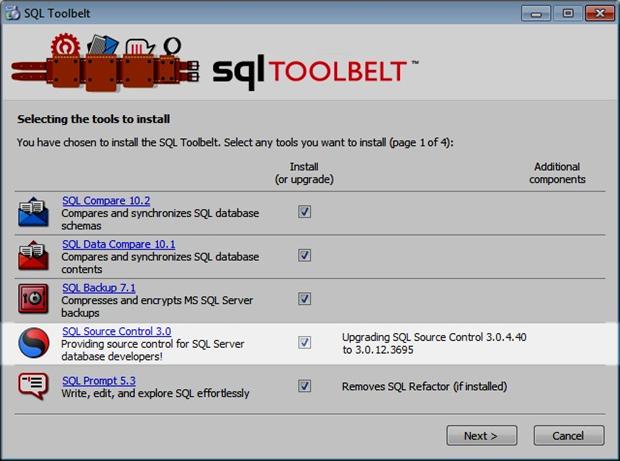Click 'Providing source control for SQL Server' description
The width and height of the screenshot is (620, 461).
[153, 344]
